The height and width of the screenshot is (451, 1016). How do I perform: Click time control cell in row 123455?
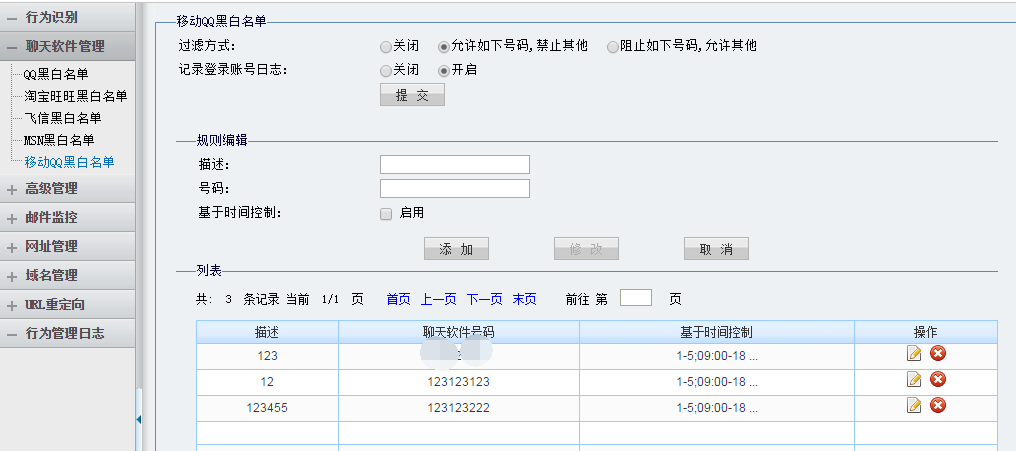(x=717, y=408)
